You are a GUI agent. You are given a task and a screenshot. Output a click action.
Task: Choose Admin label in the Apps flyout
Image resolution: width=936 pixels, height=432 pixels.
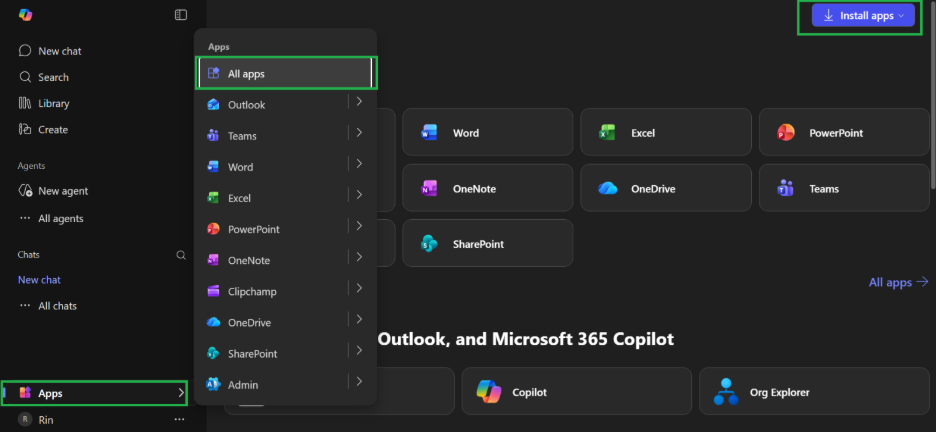tap(243, 385)
